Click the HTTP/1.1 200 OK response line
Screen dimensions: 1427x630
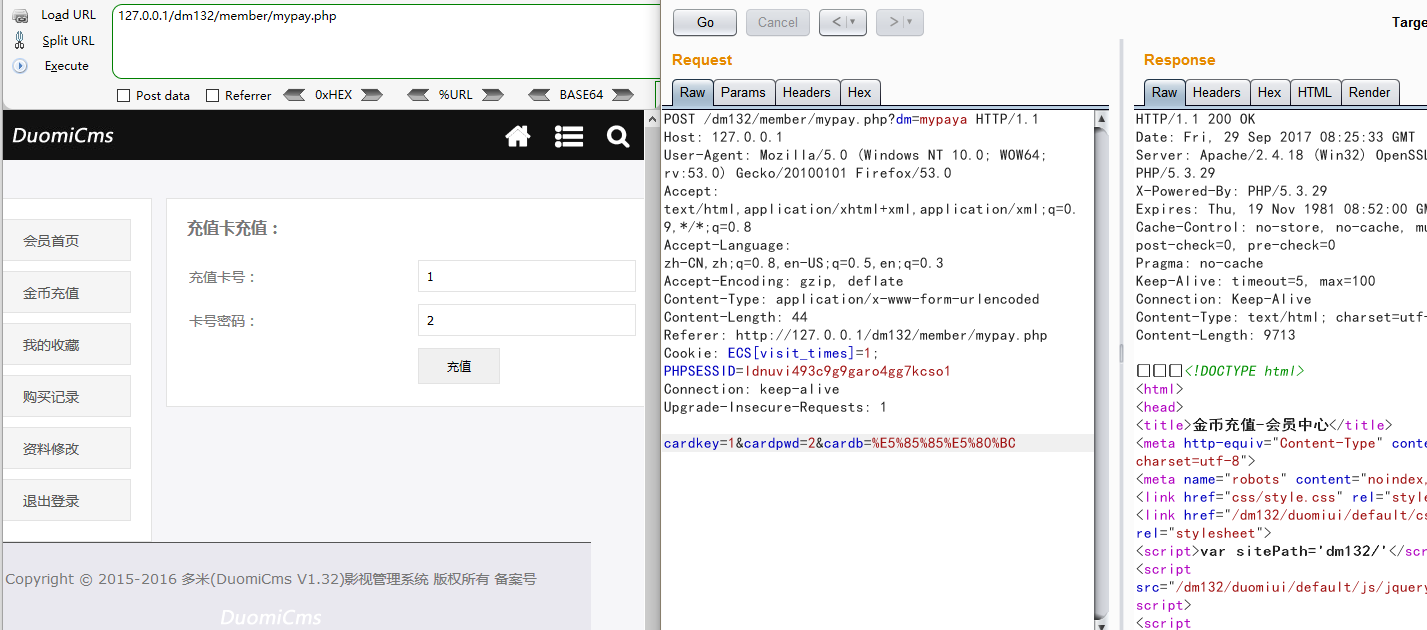[x=1195, y=119]
